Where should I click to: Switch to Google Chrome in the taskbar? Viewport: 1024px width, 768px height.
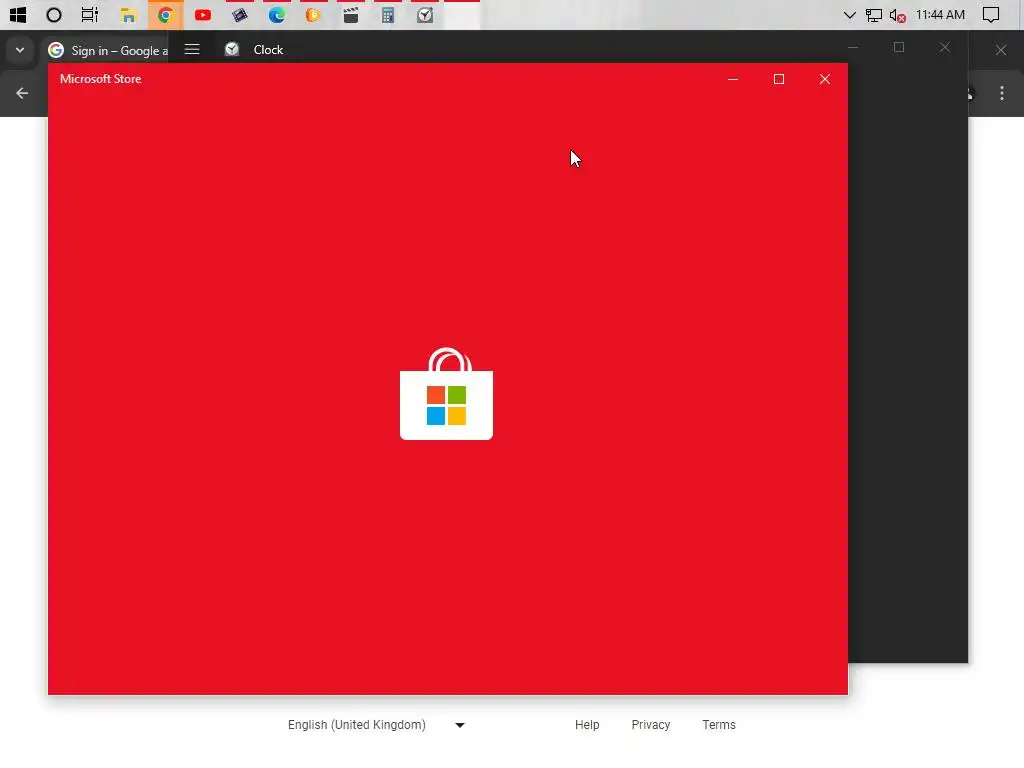(165, 15)
